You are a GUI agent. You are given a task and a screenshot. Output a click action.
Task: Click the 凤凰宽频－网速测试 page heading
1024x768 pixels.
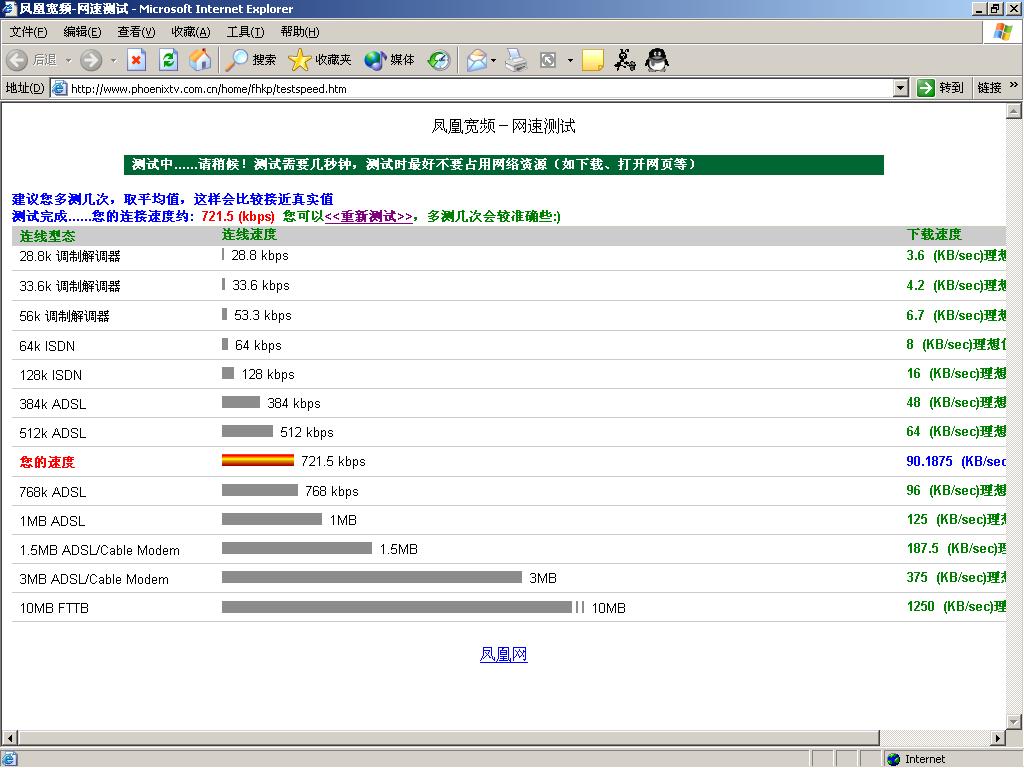coord(504,126)
